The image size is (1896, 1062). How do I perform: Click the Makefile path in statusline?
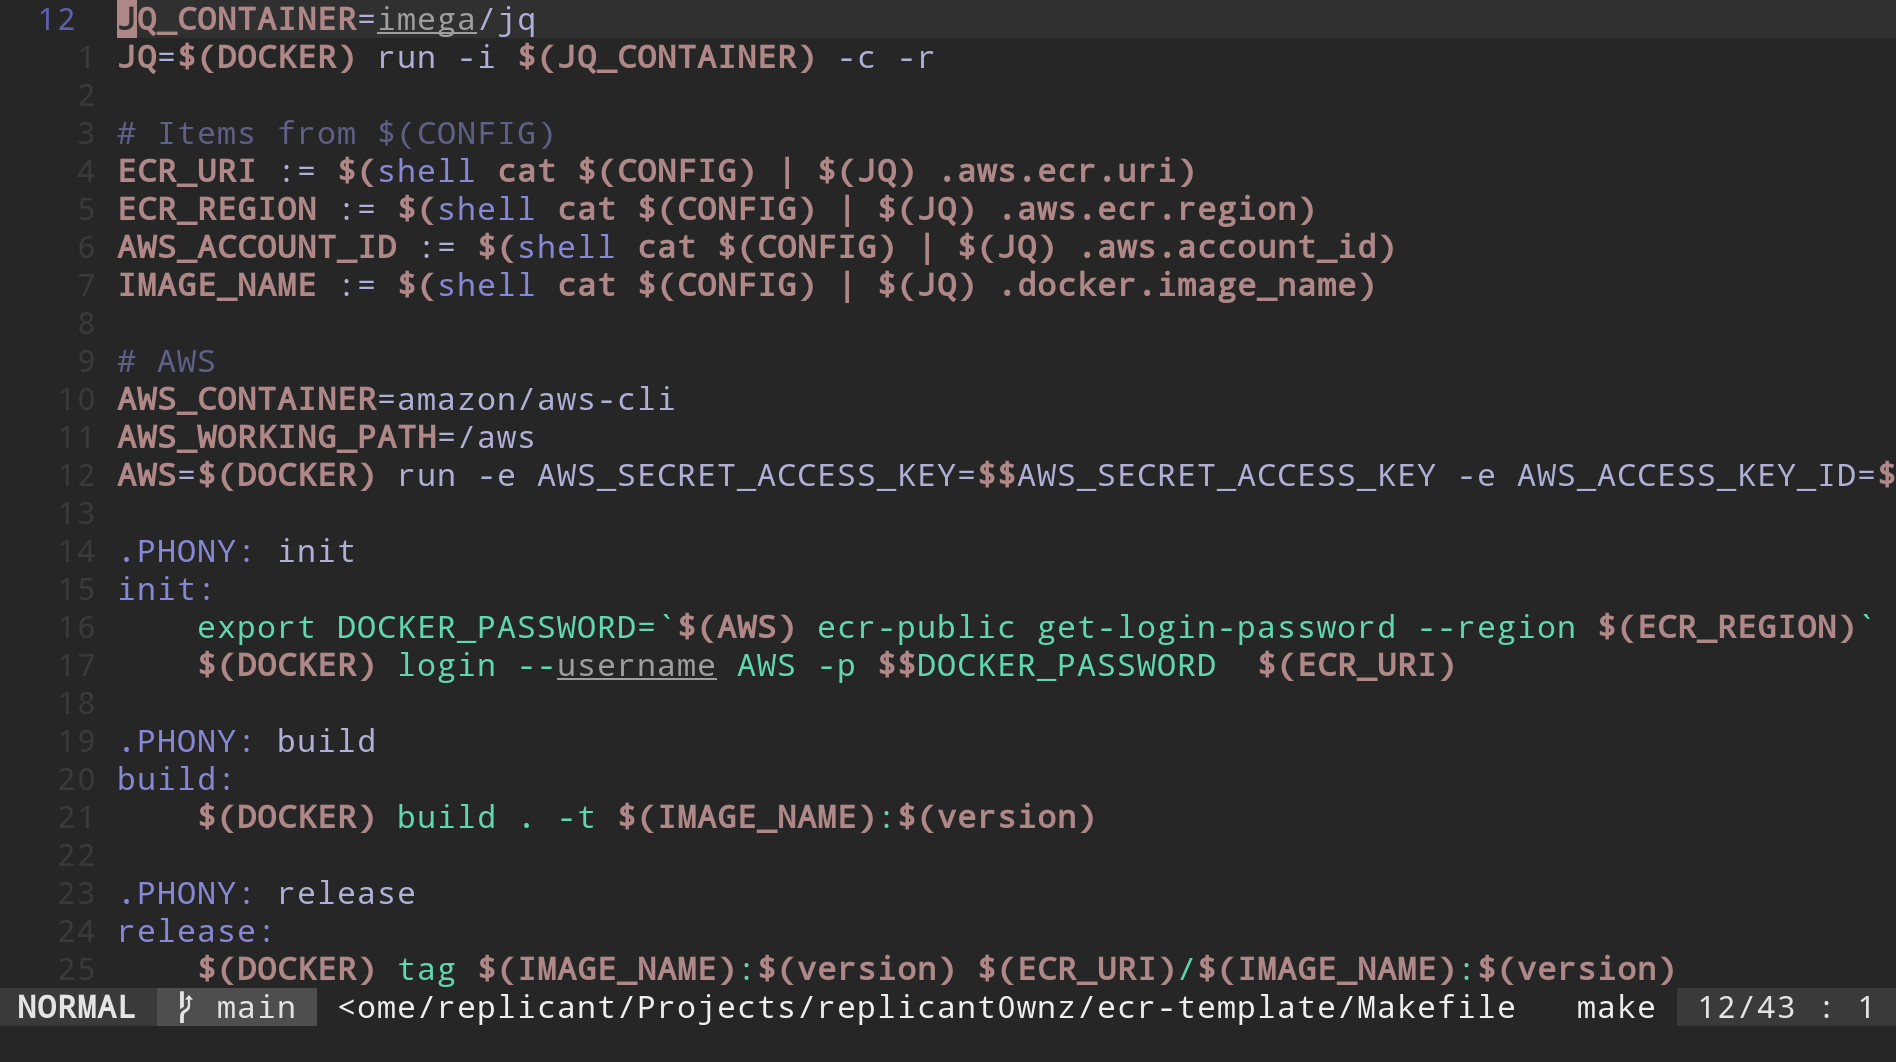coord(926,1007)
